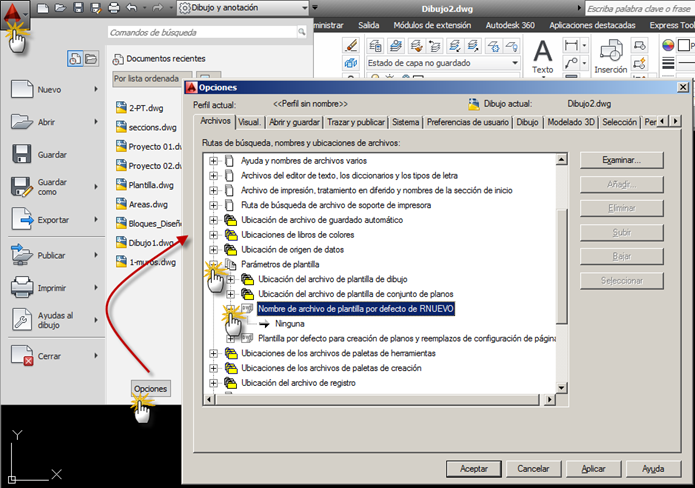Click the first layer tool icon above layer state box
The image size is (695, 488).
tap(375, 45)
